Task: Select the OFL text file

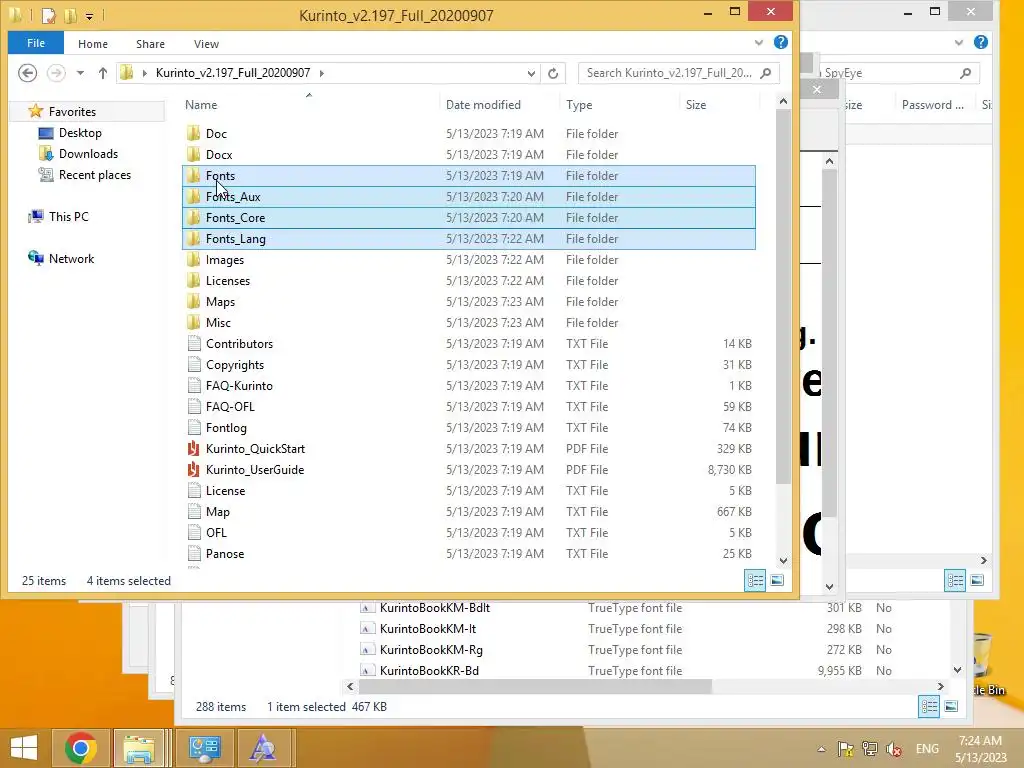Action: click(x=468, y=532)
